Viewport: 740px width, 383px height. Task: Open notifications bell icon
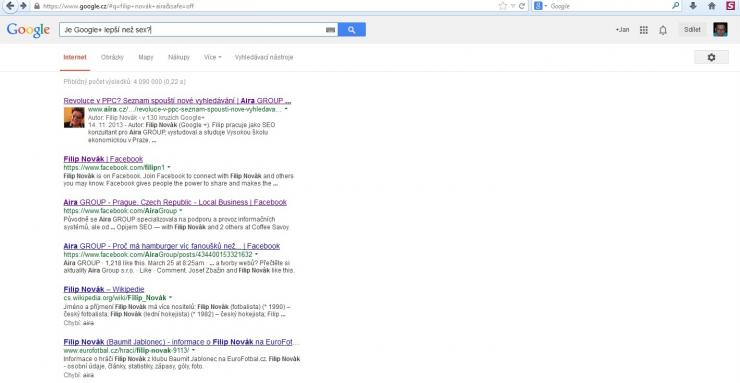coord(663,30)
